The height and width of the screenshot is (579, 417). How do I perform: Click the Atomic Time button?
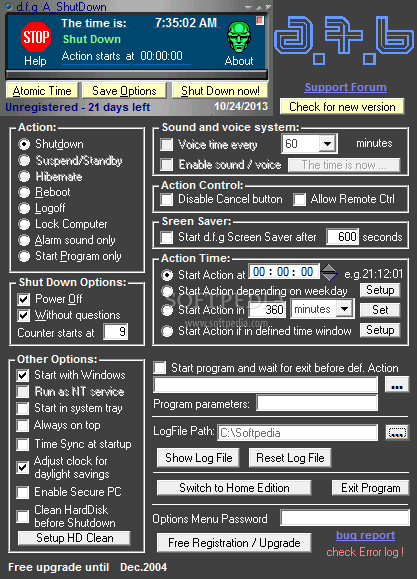[x=42, y=91]
